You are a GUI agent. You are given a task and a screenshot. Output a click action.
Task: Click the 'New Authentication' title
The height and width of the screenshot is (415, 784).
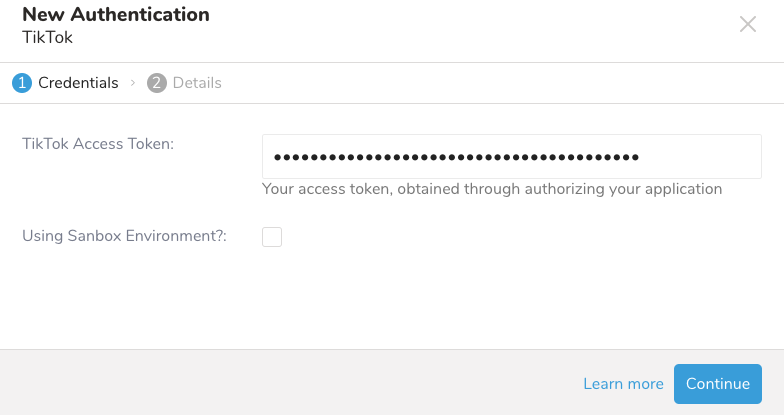coord(116,15)
